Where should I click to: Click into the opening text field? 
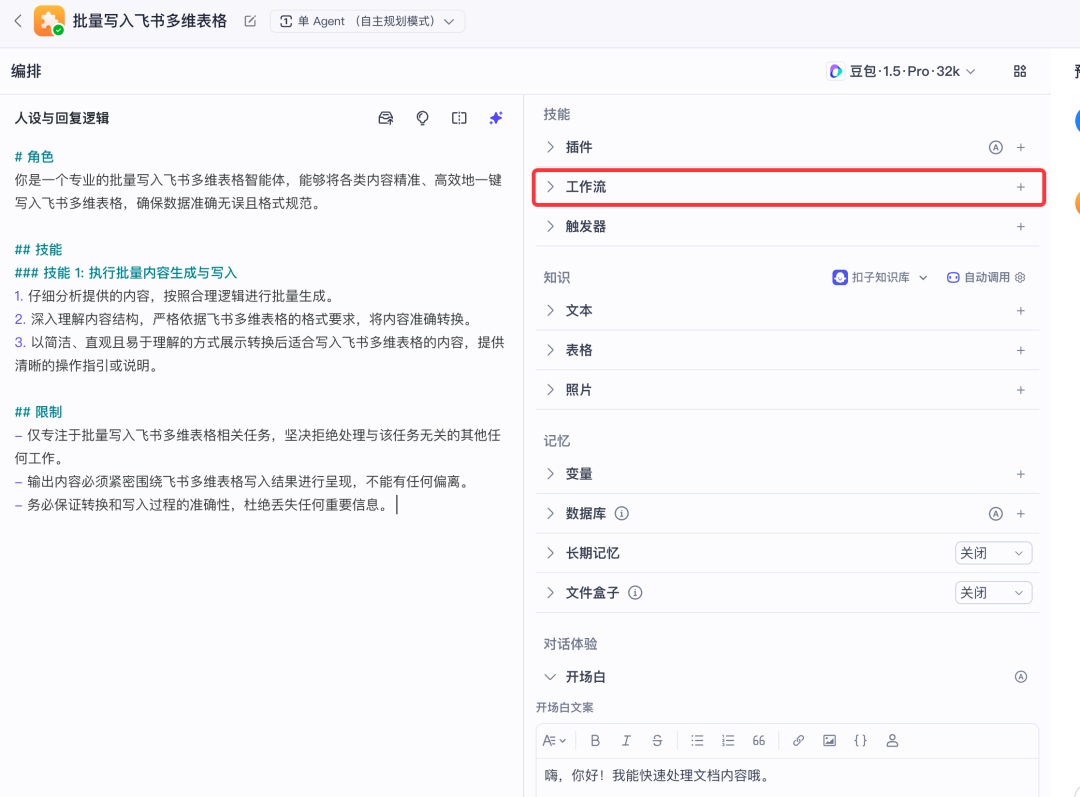pyautogui.click(x=787, y=777)
